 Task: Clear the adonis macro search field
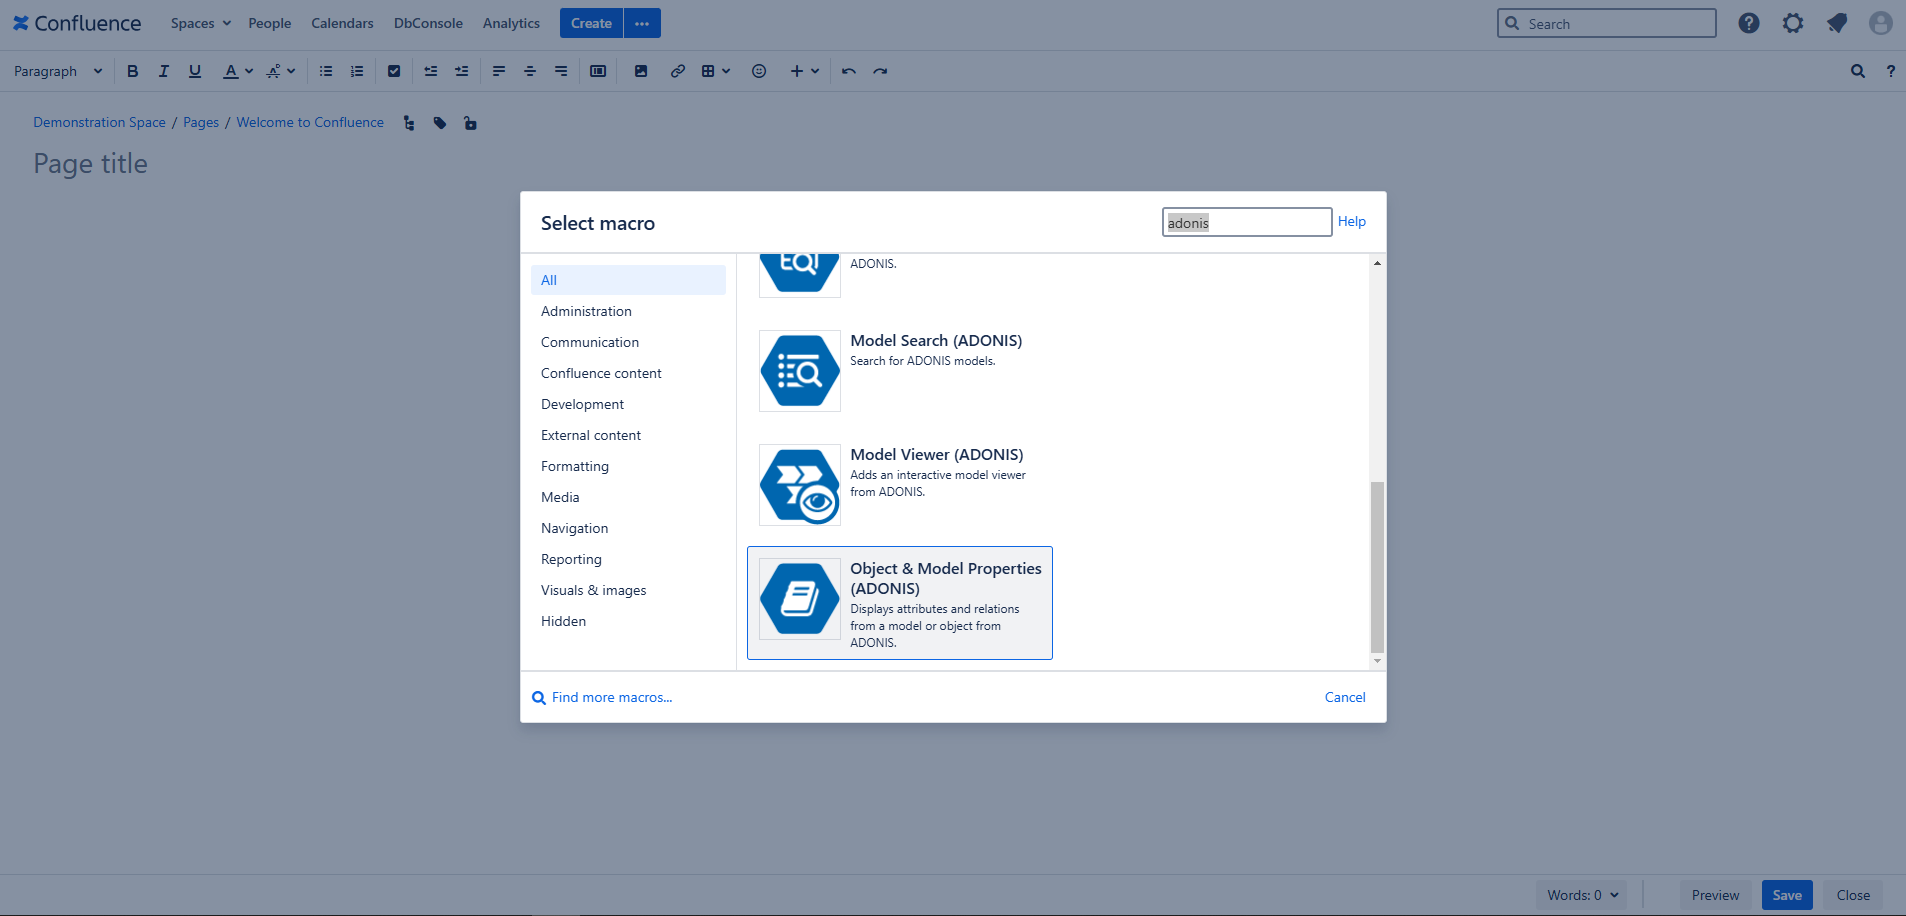[x=1246, y=221]
